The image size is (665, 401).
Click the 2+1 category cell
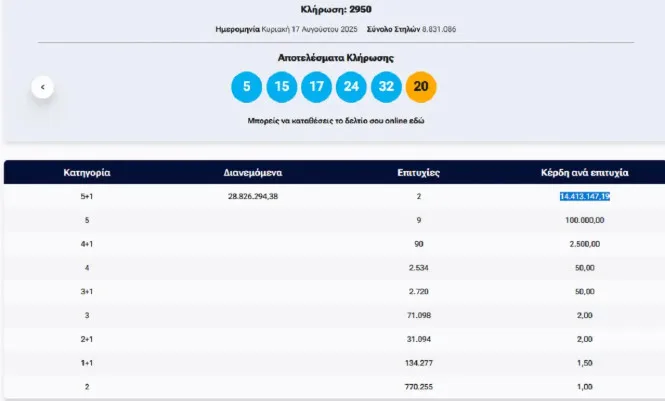point(87,339)
